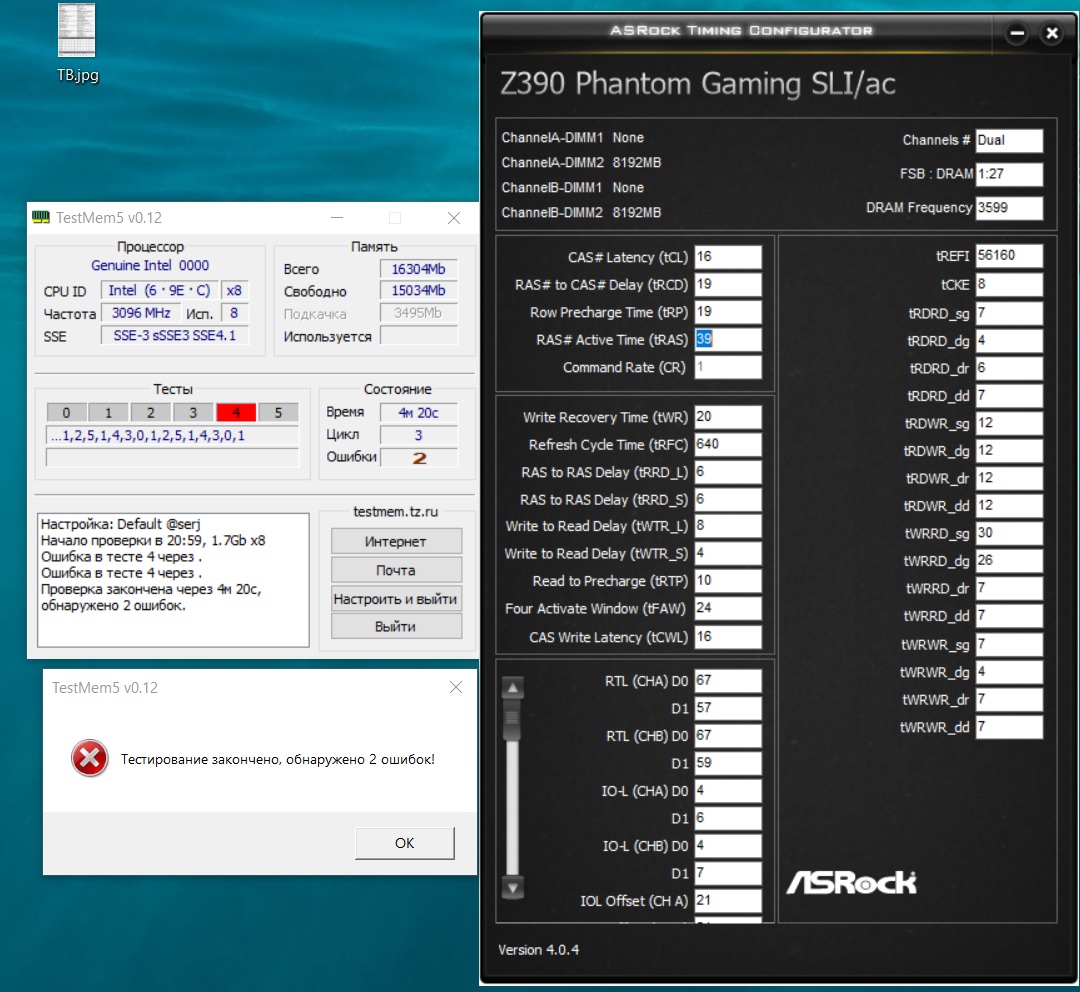
Task: Click the IOL Offset (CH A) field
Action: 728,900
